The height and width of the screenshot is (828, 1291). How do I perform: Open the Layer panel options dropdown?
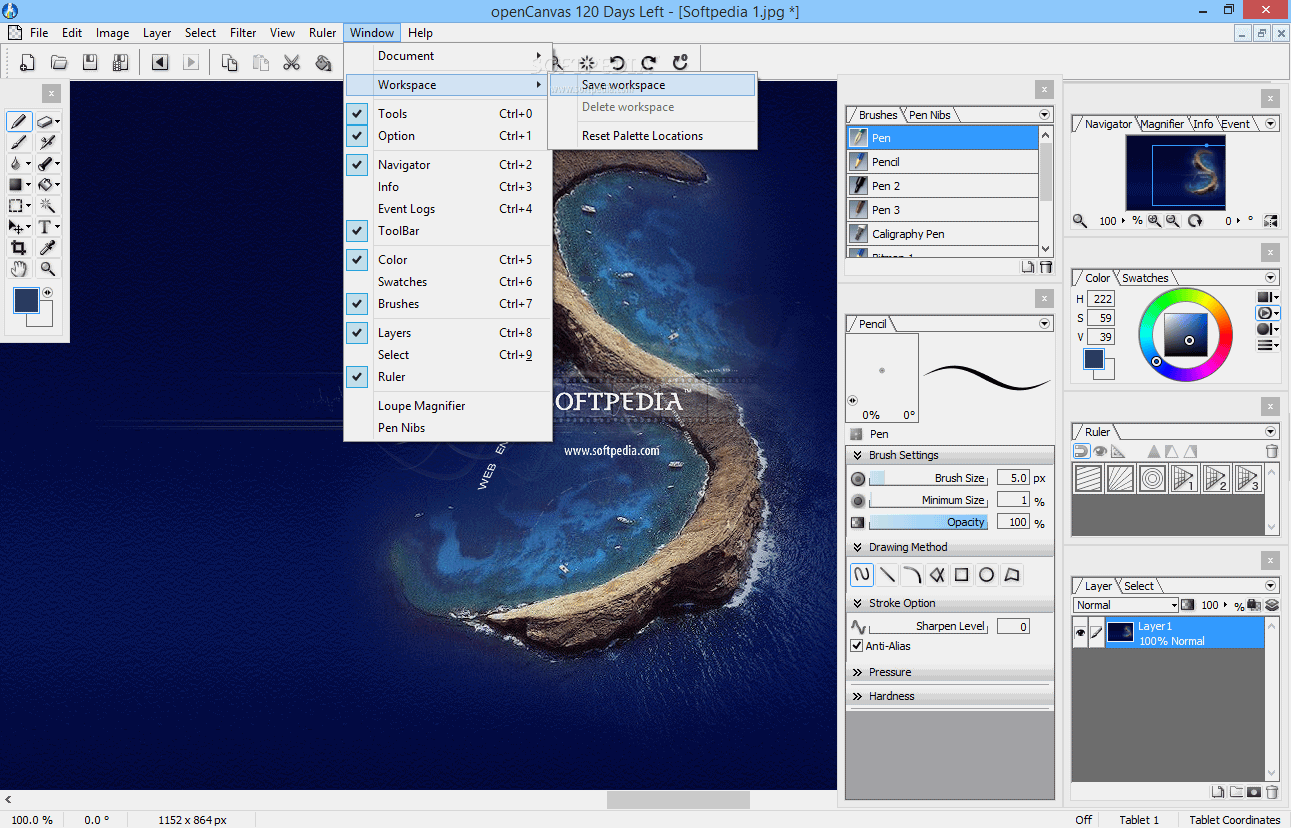coord(1271,586)
